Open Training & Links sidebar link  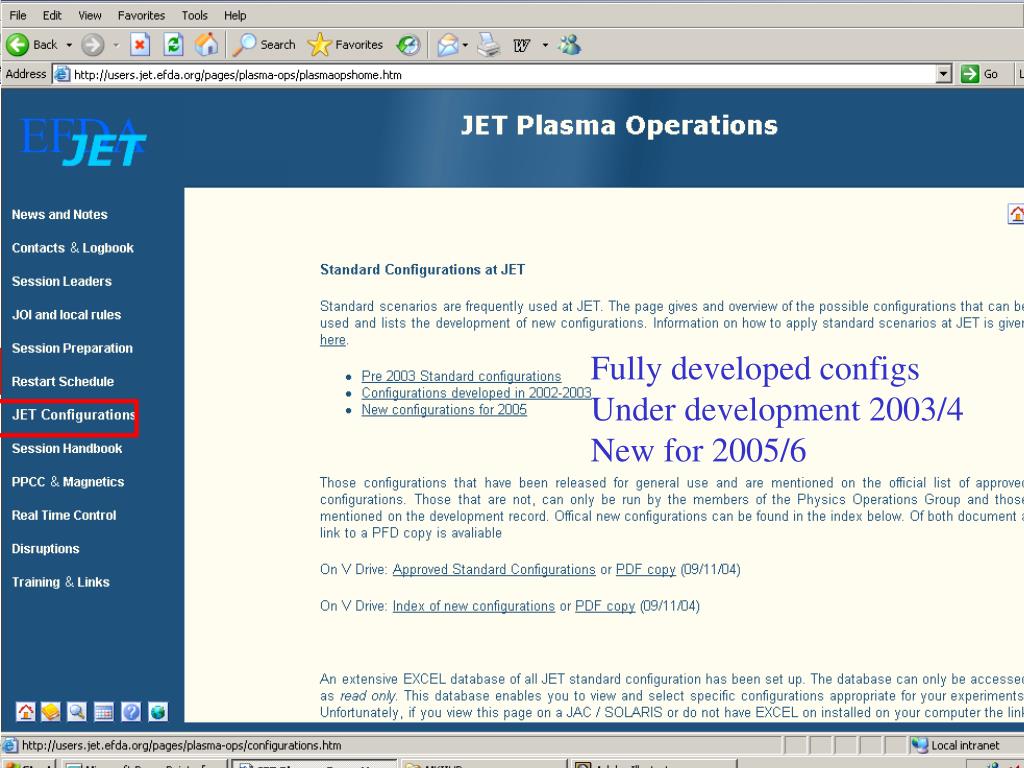(60, 582)
